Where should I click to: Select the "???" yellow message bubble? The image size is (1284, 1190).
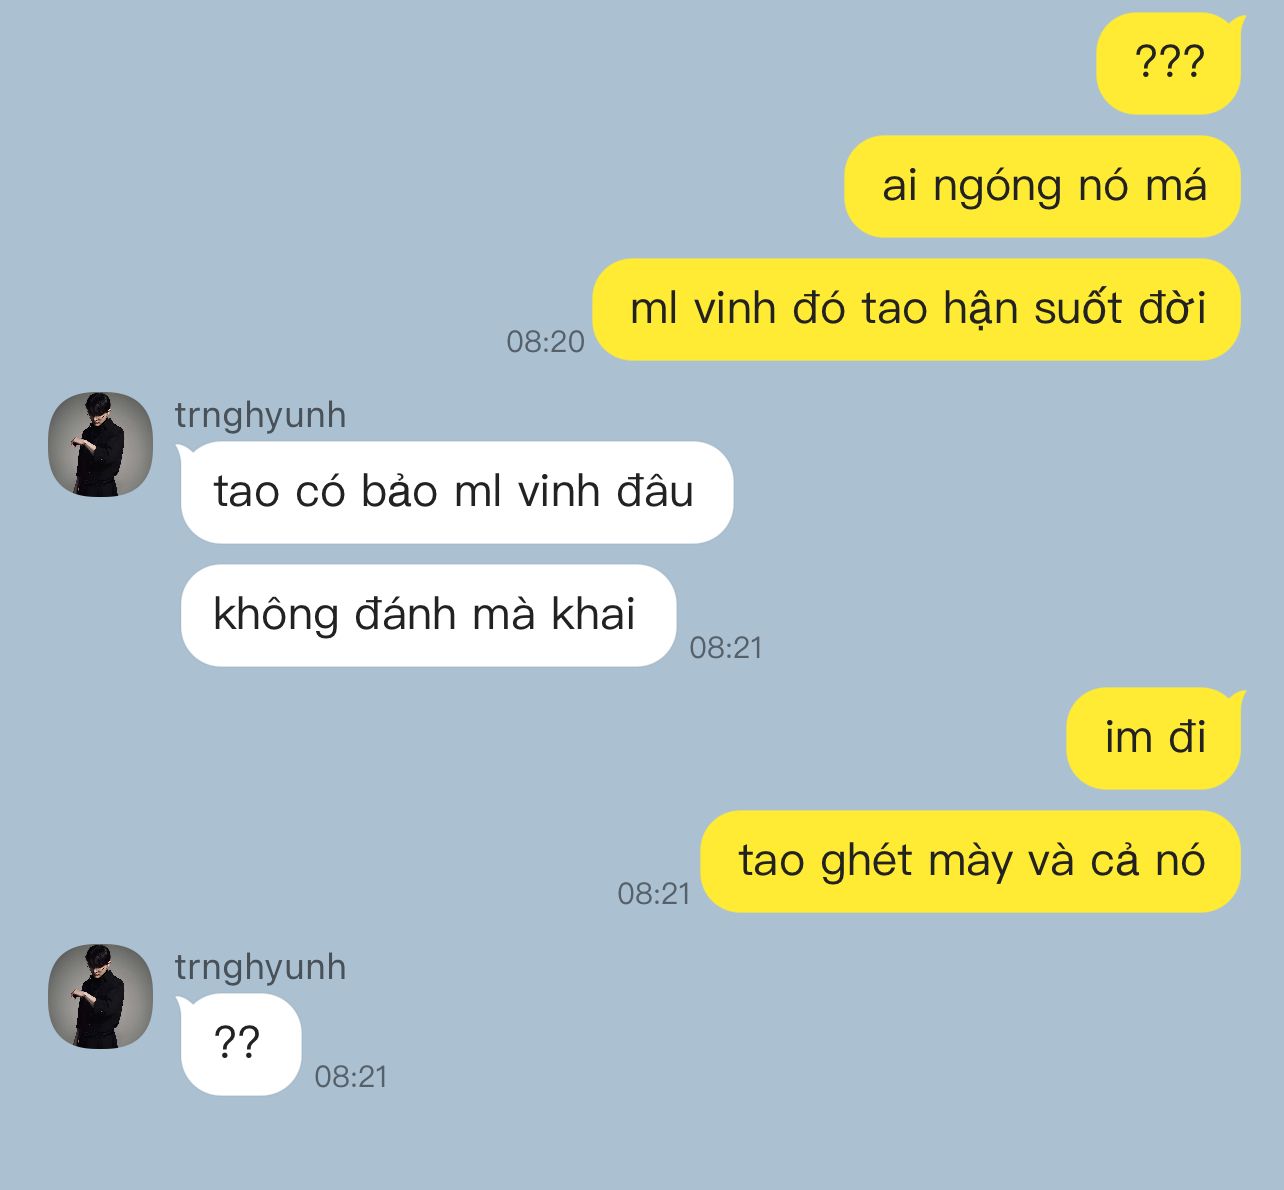[1169, 63]
